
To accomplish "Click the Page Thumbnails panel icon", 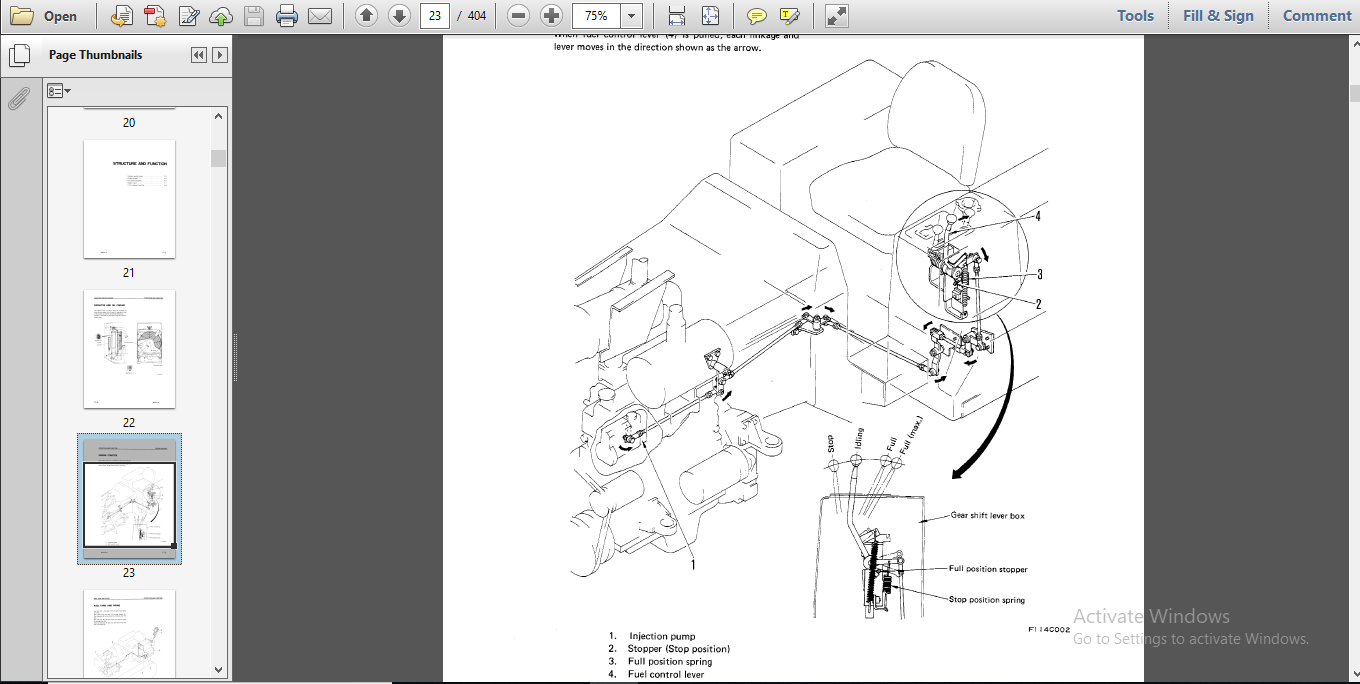I will [x=17, y=55].
